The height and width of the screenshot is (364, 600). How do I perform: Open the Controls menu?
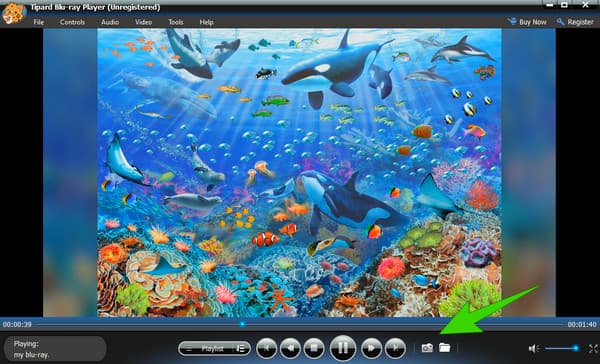pyautogui.click(x=72, y=22)
